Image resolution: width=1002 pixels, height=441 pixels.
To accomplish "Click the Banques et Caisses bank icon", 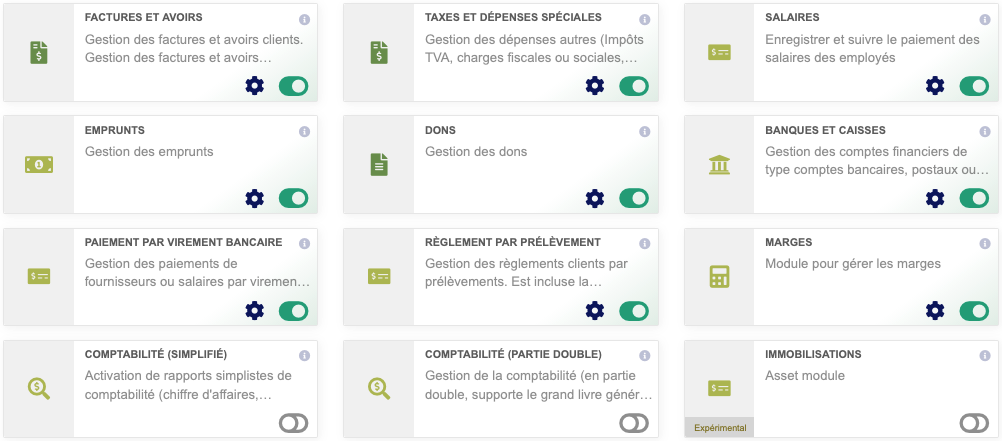I will [x=719, y=164].
